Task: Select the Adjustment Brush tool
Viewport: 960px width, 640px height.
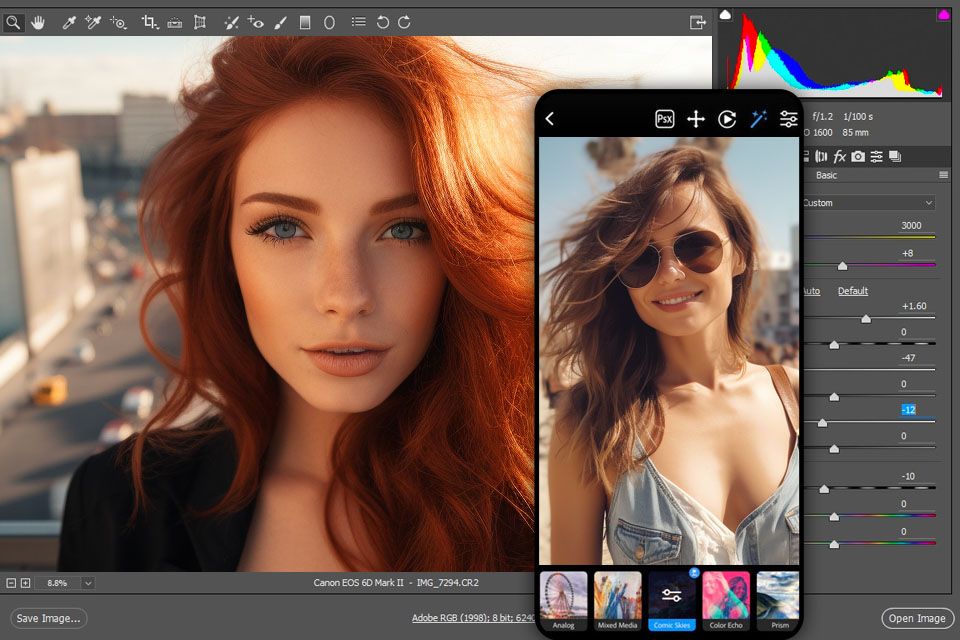Action: coord(278,21)
